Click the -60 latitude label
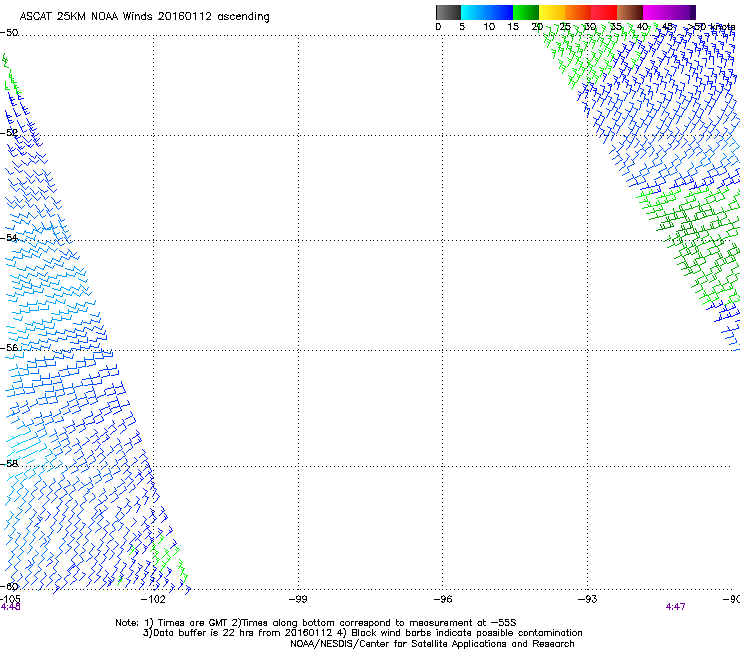740x650 pixels. (x=9, y=587)
